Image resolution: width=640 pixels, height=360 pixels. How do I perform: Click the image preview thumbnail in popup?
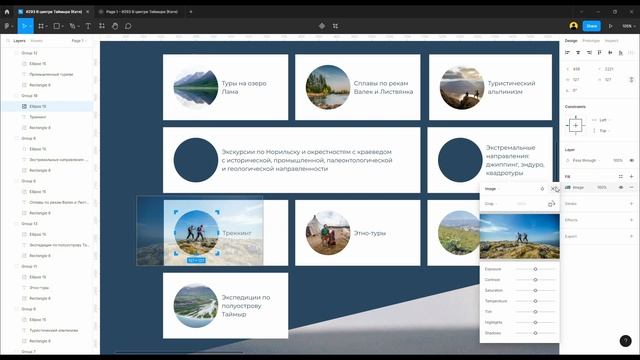520,236
